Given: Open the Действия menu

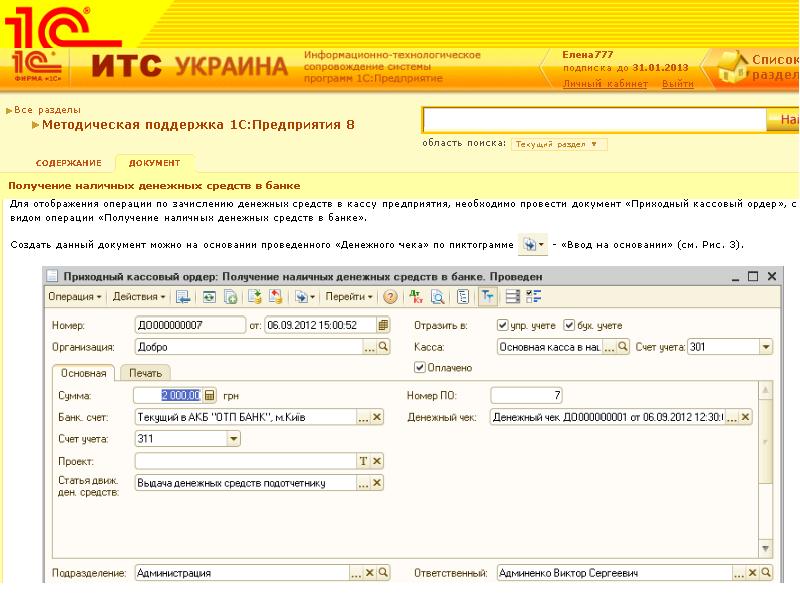Looking at the screenshot, I should click(x=139, y=297).
